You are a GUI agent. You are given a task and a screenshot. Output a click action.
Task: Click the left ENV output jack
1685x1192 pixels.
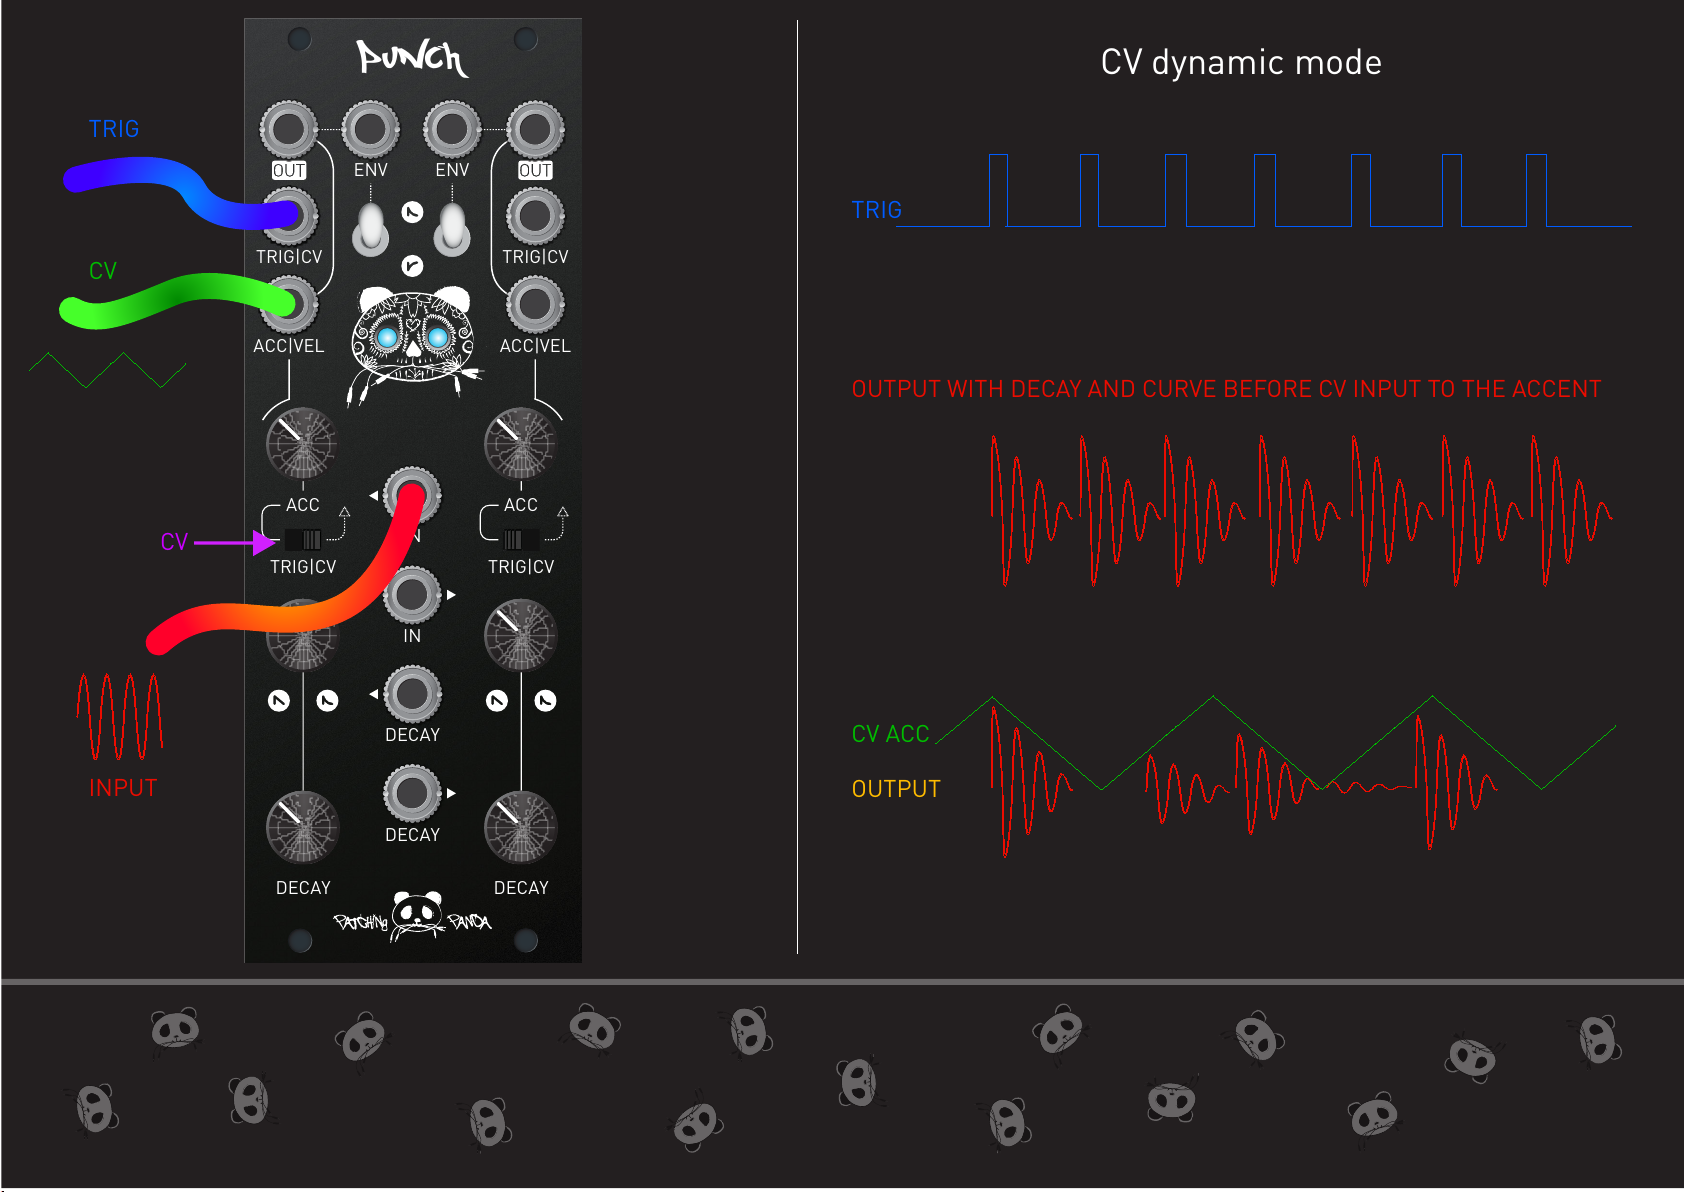370,129
